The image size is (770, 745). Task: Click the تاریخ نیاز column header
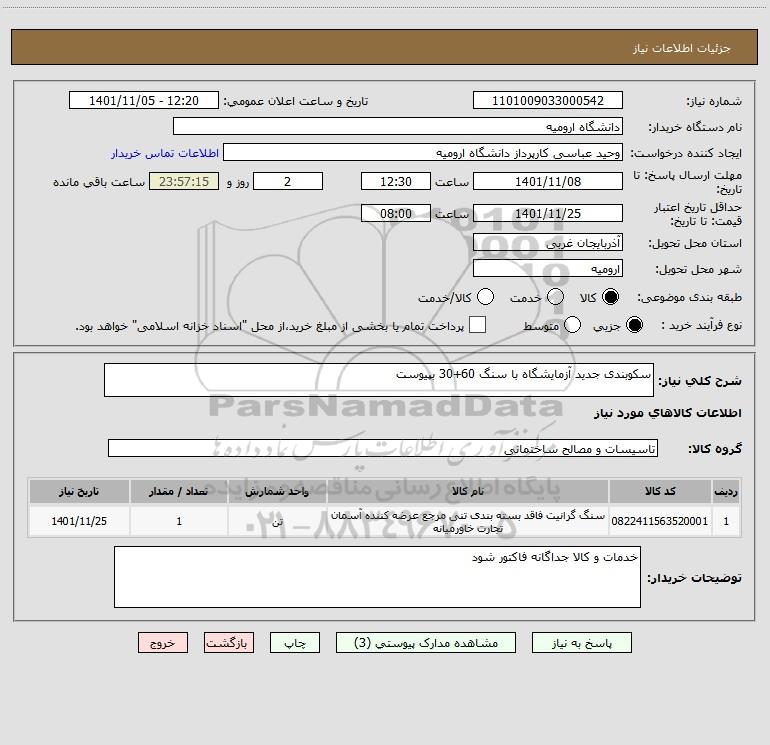(79, 491)
